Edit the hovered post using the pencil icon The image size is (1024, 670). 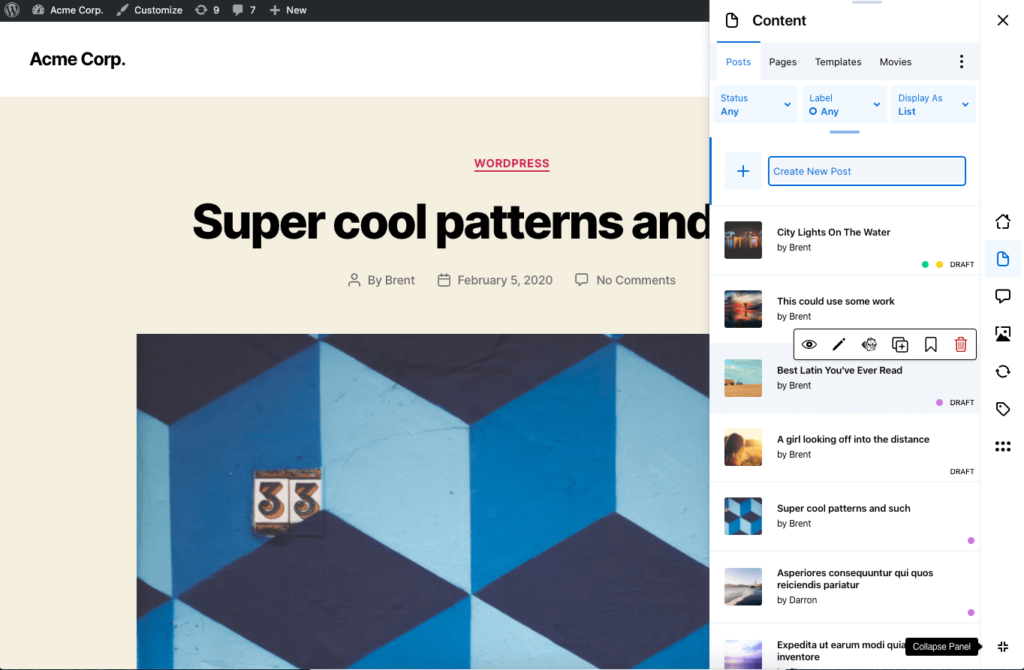[839, 344]
